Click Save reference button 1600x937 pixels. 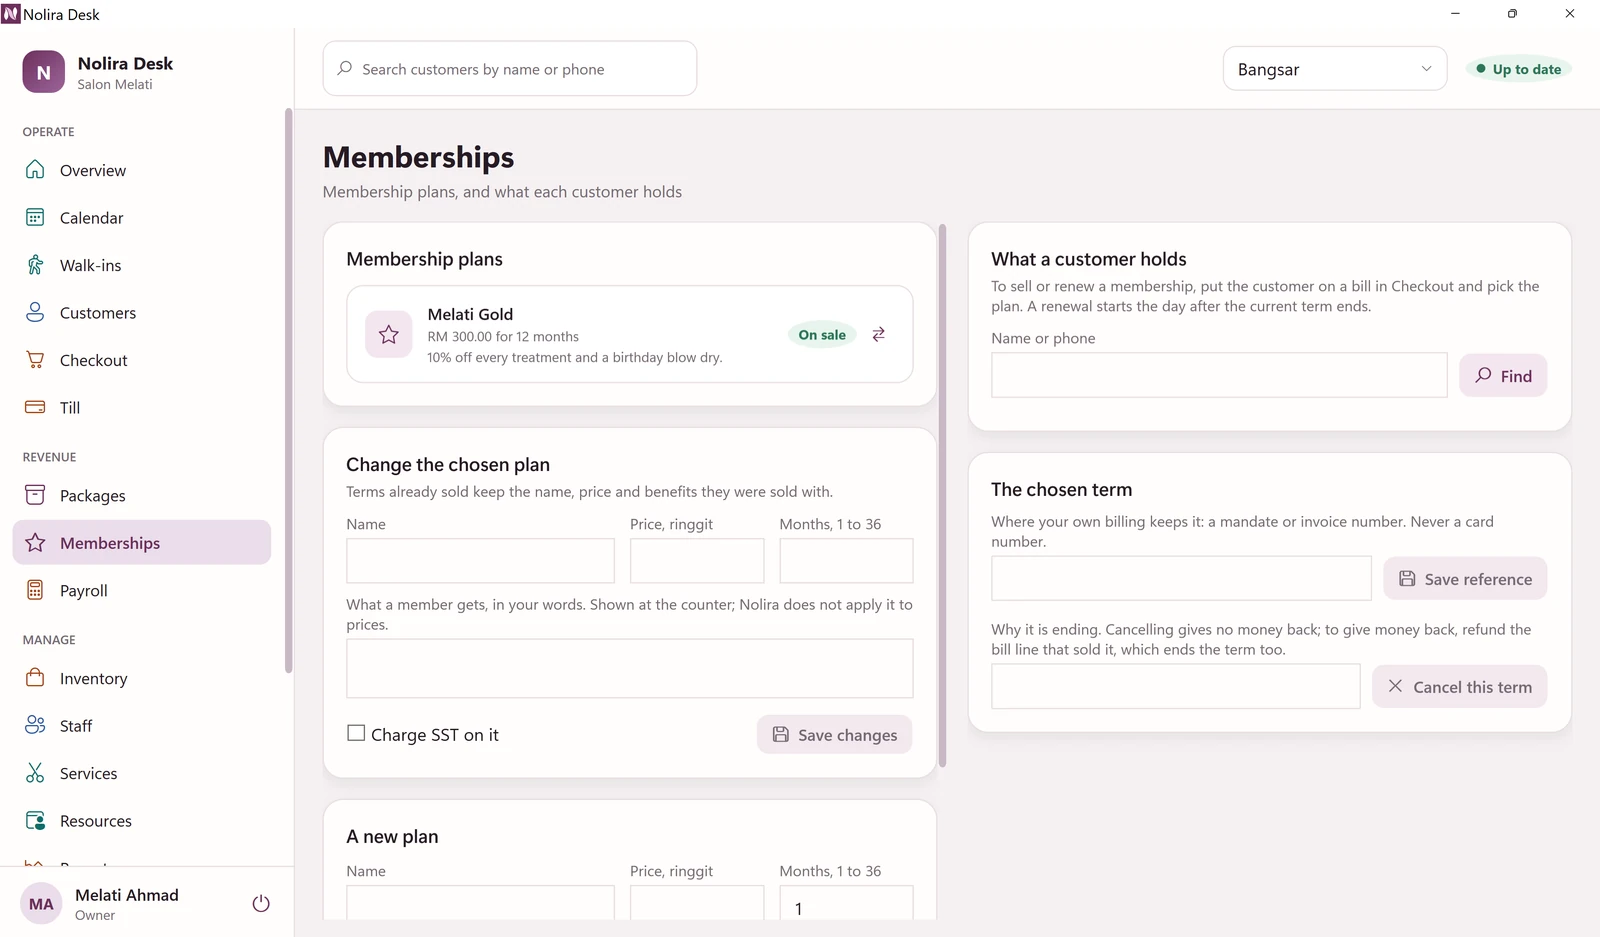pos(1465,579)
